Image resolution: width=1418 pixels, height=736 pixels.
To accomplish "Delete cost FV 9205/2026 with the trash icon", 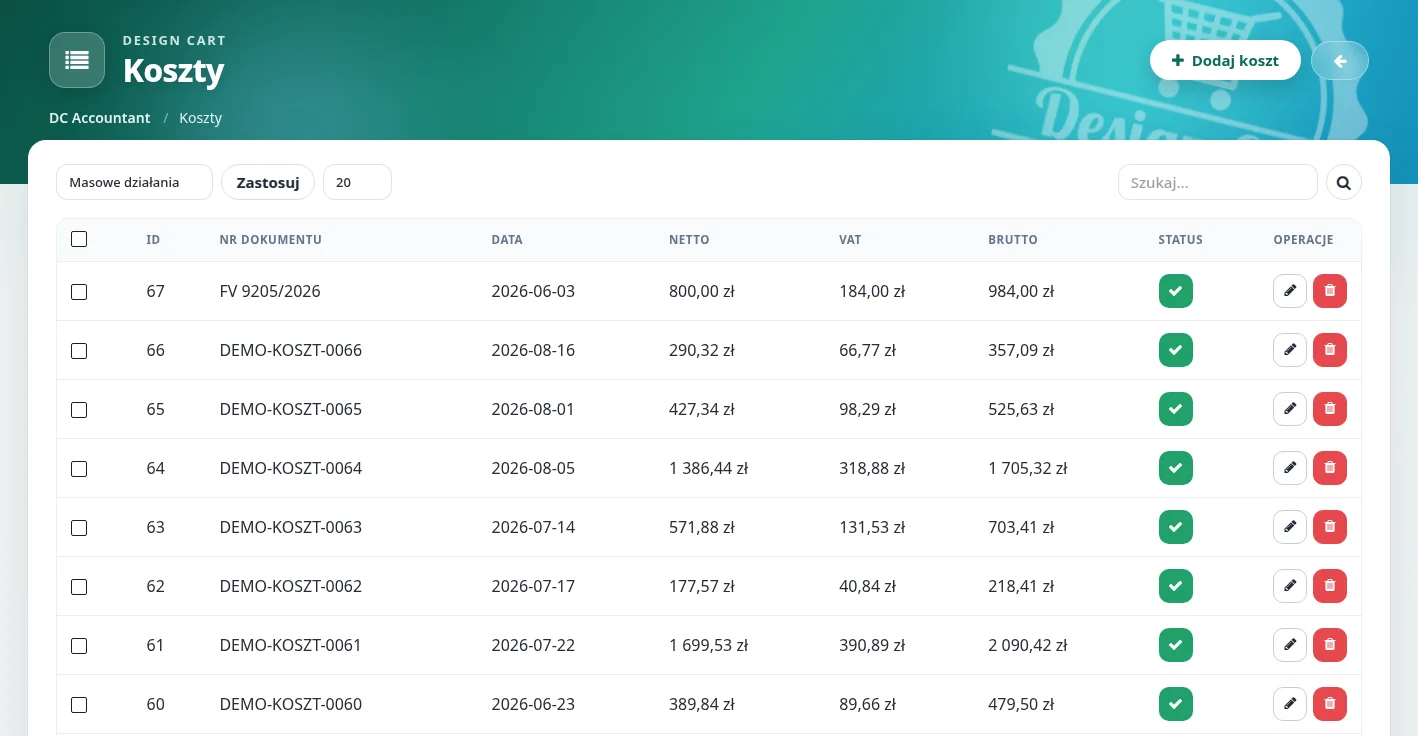I will [x=1330, y=291].
